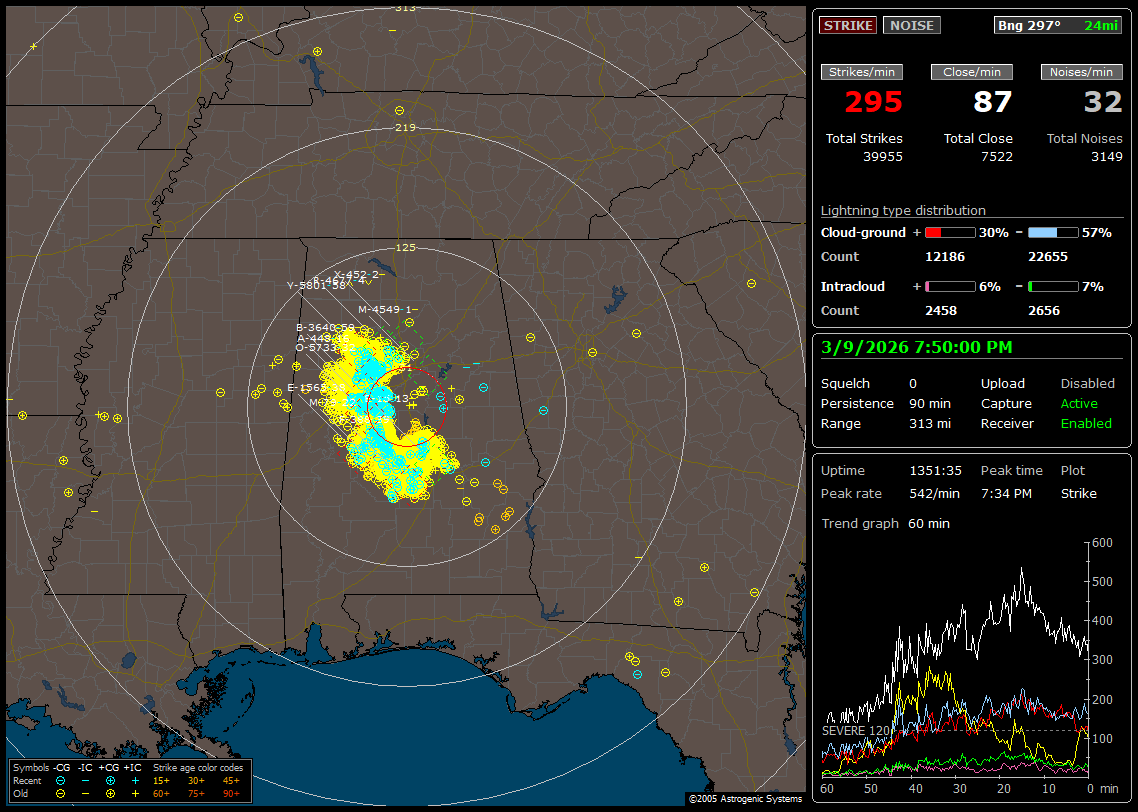Click the negative Cloud-ground 57% blue bar
1138x812 pixels.
1053,233
